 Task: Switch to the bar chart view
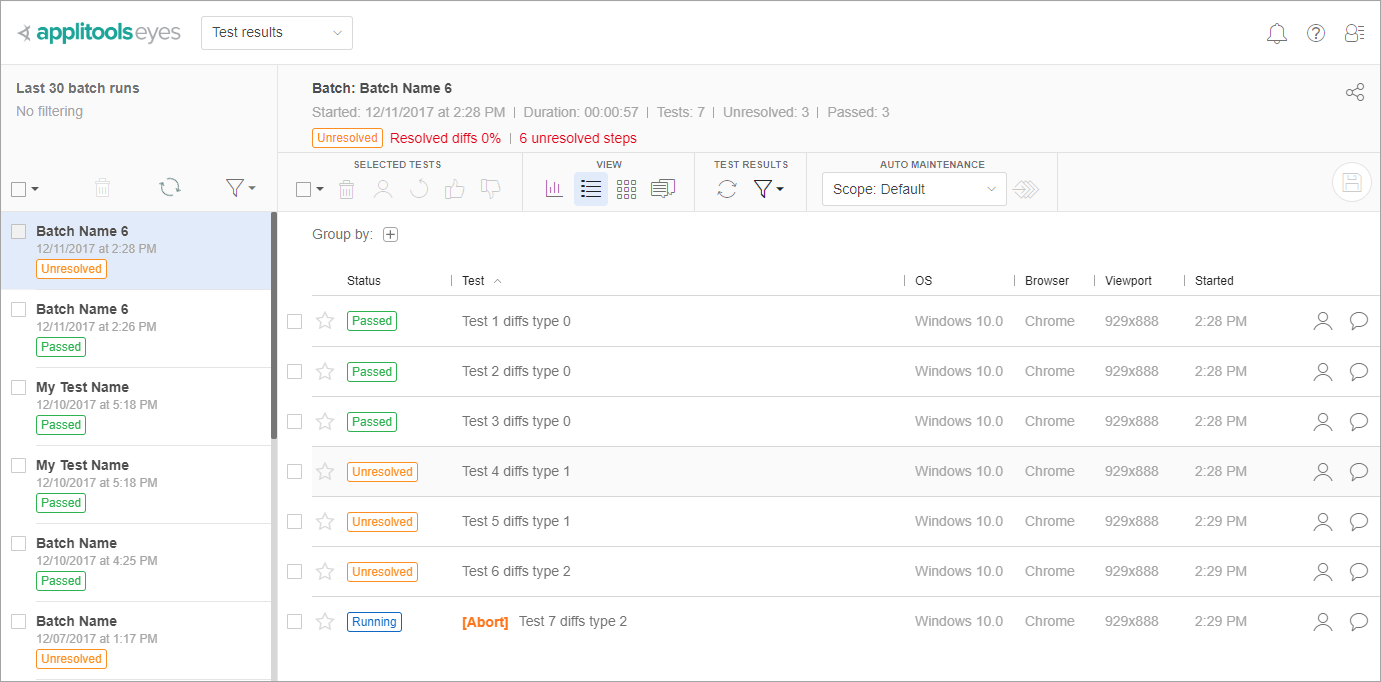pyautogui.click(x=554, y=188)
